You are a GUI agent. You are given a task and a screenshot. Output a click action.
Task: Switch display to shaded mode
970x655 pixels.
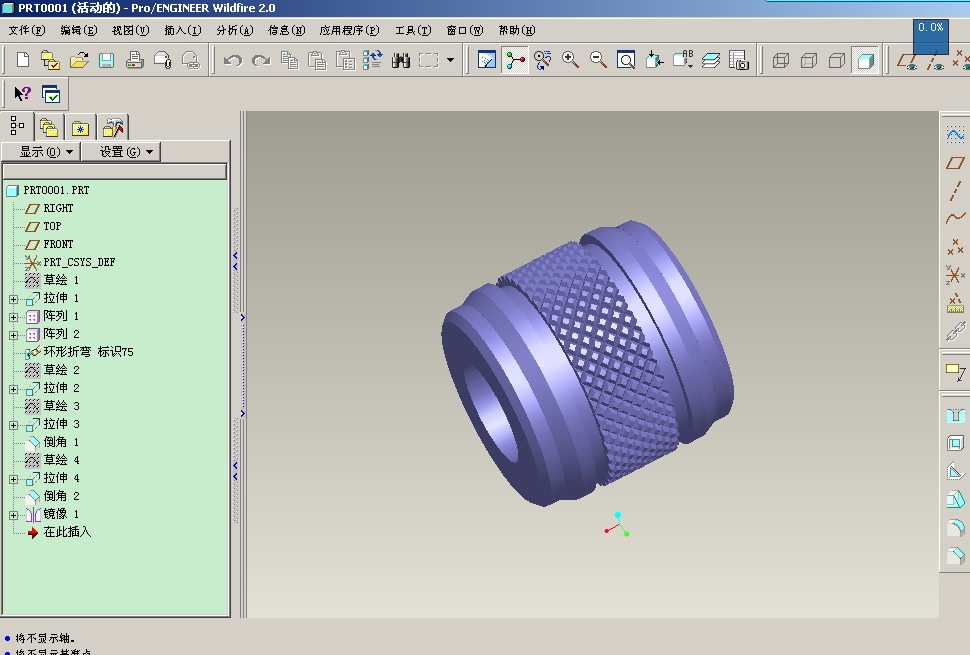865,60
